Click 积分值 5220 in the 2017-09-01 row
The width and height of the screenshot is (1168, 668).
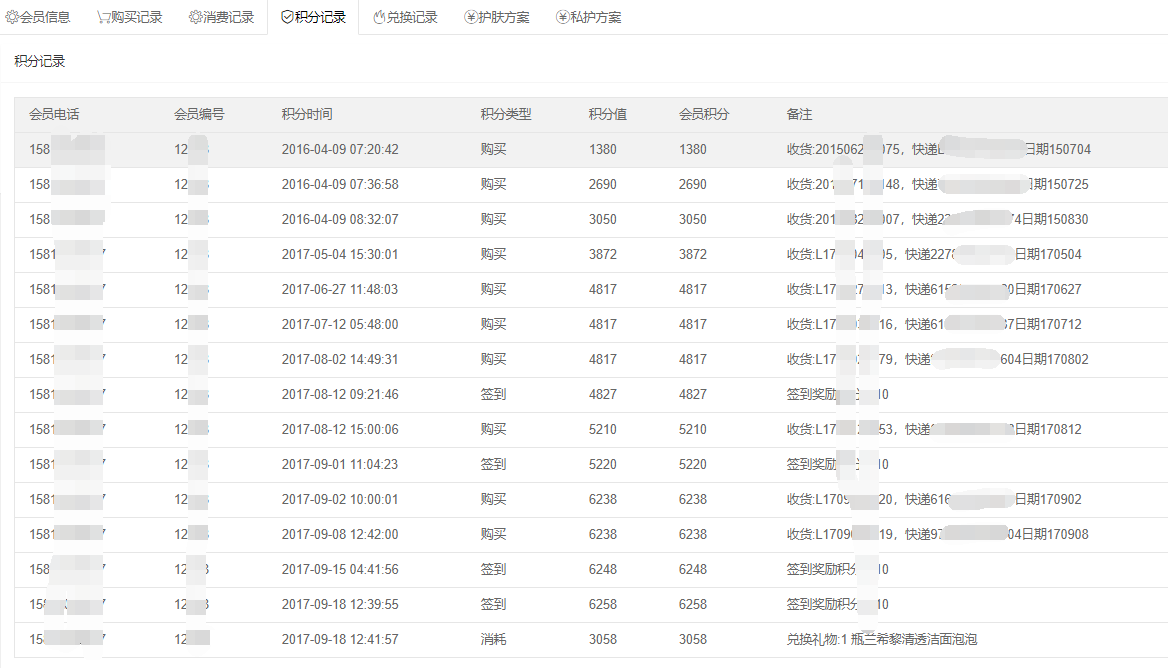[x=603, y=465]
